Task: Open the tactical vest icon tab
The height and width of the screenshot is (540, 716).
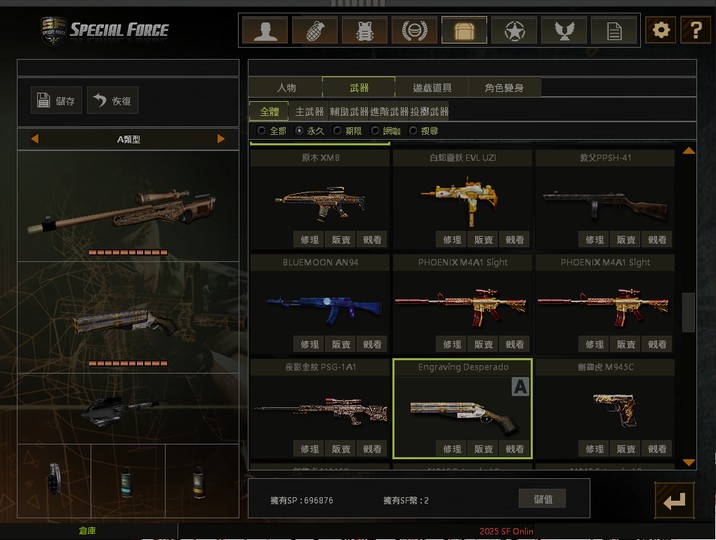Action: coord(364,30)
